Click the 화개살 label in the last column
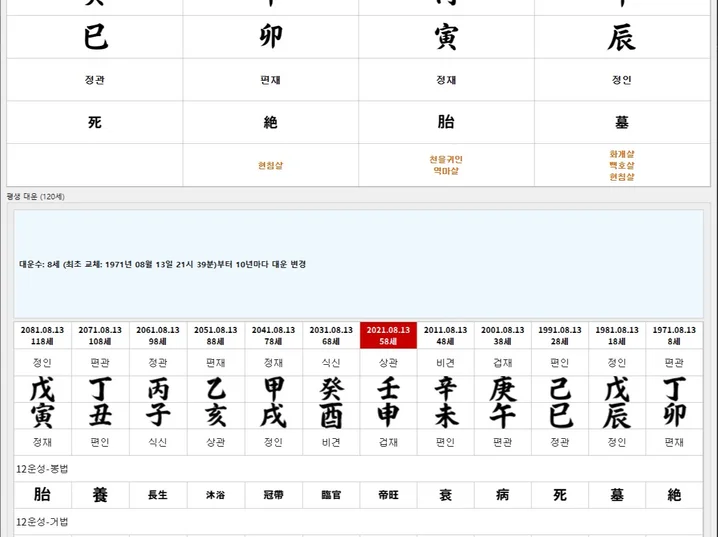This screenshot has height=537, width=718. (621, 154)
